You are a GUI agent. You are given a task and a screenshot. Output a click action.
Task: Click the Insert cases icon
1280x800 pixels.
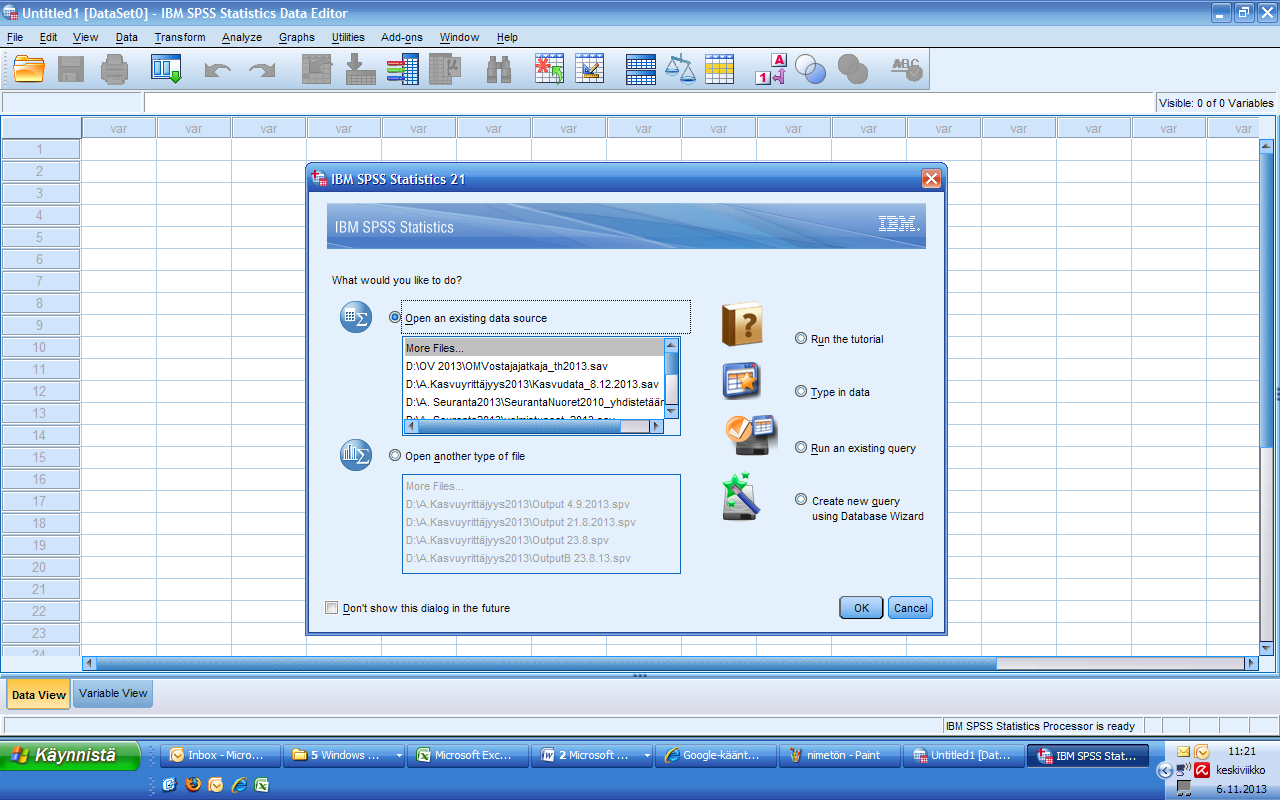tap(549, 69)
